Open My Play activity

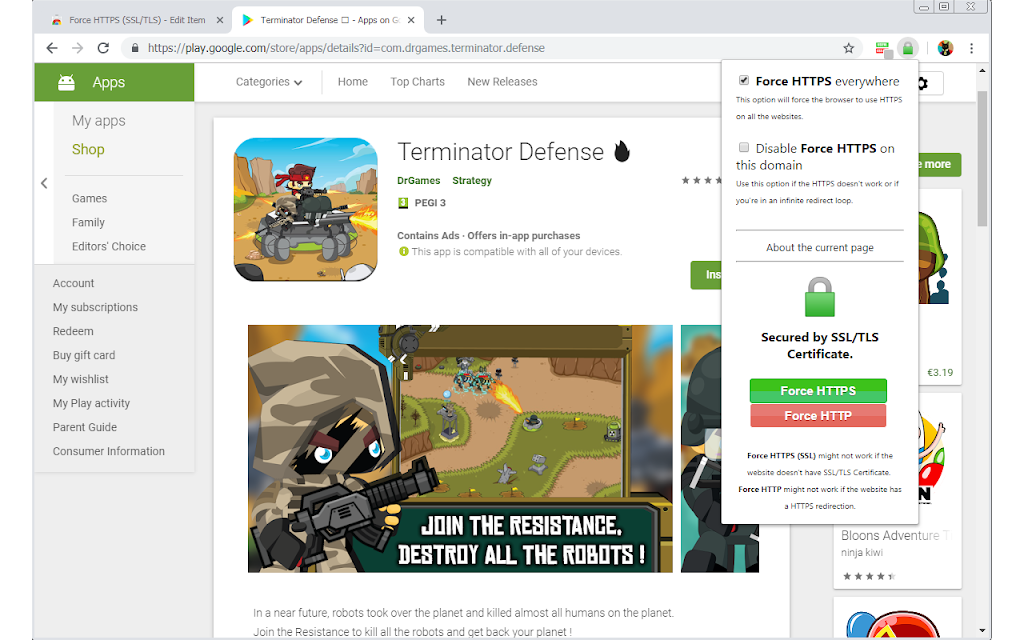click(91, 403)
